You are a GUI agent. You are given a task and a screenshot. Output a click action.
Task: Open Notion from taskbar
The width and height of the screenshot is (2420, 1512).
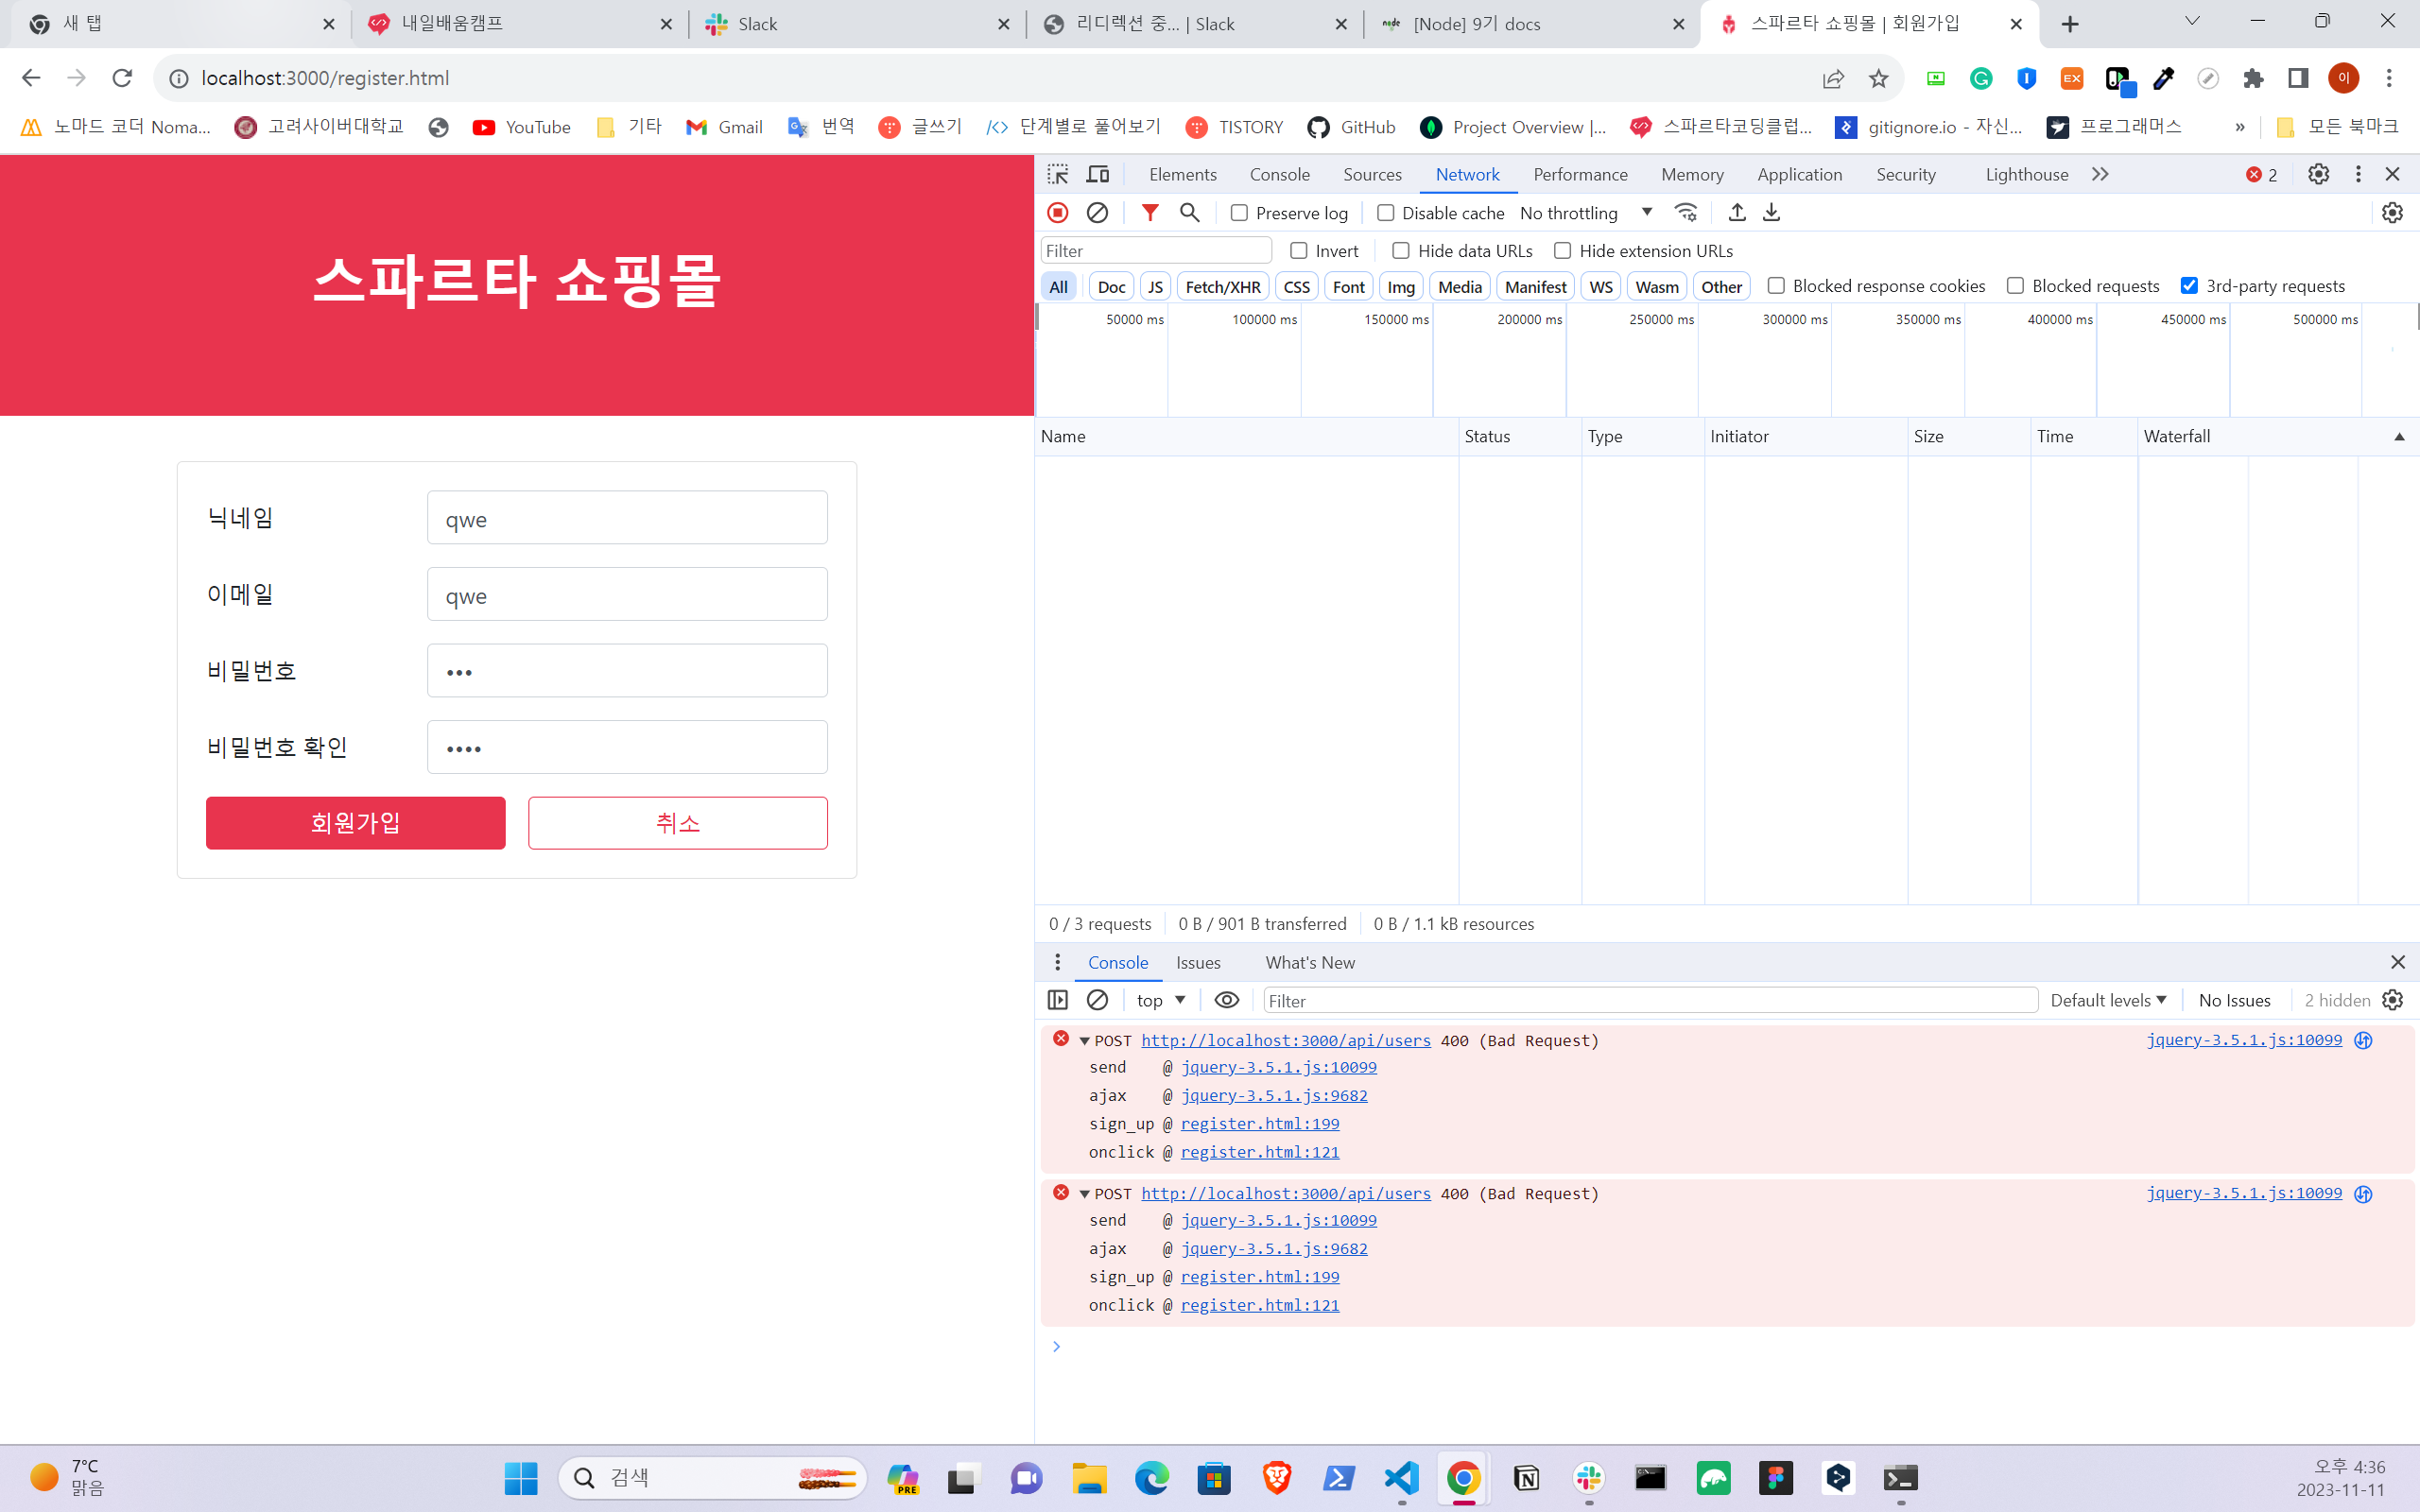point(1526,1478)
